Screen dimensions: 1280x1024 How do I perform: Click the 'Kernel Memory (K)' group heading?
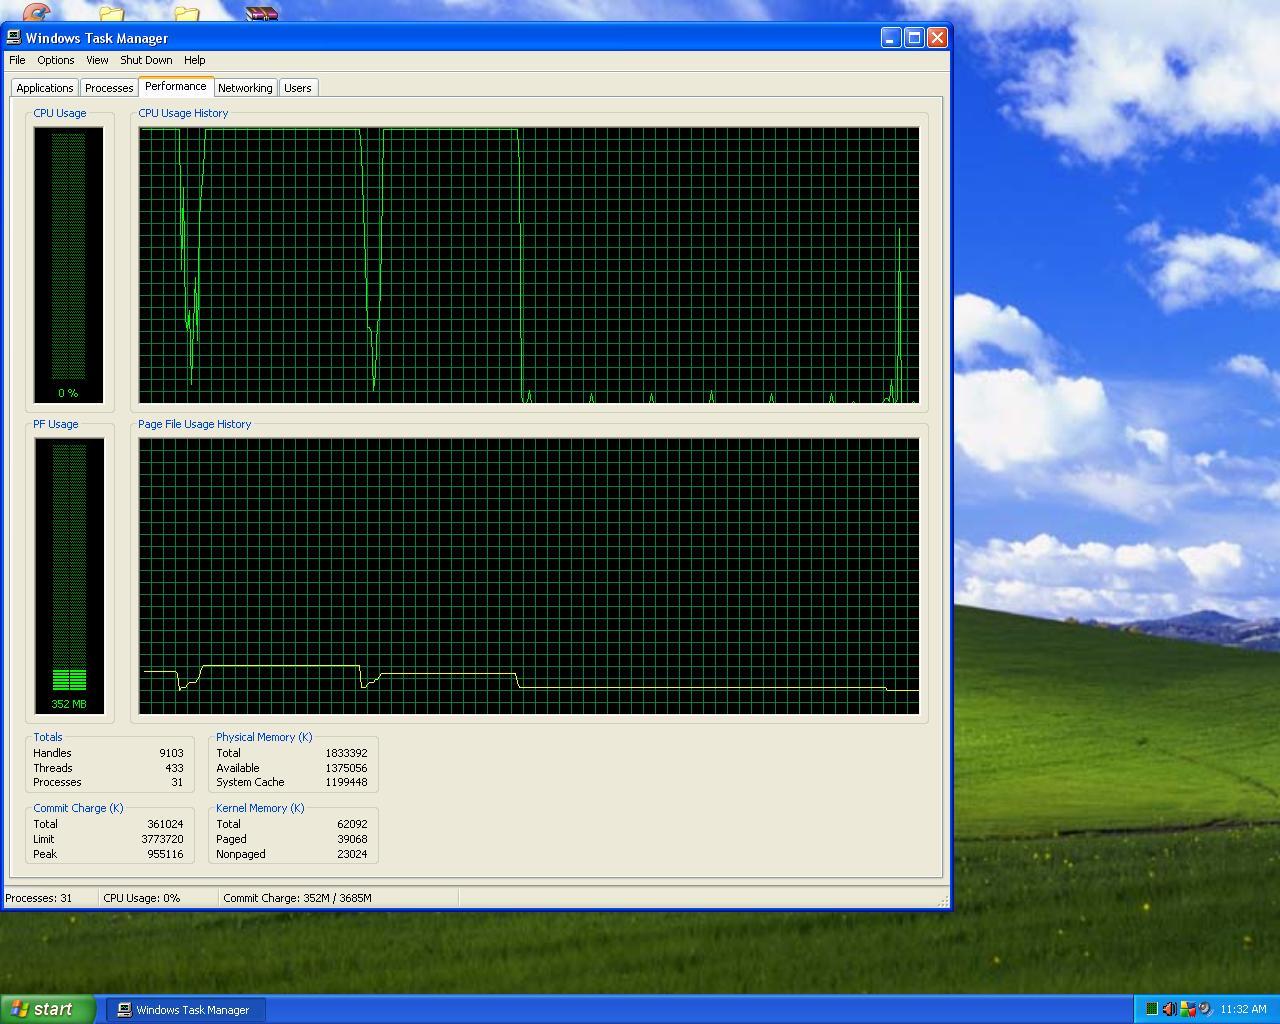coord(260,808)
